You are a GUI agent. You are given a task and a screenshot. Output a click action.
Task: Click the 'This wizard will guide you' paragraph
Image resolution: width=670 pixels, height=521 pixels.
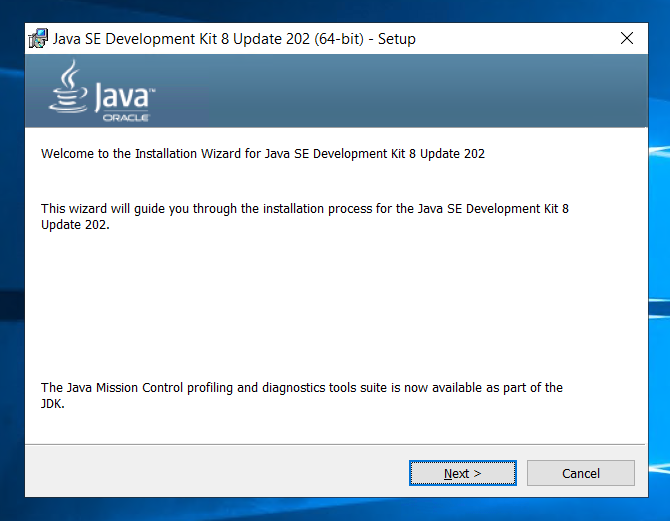click(305, 216)
